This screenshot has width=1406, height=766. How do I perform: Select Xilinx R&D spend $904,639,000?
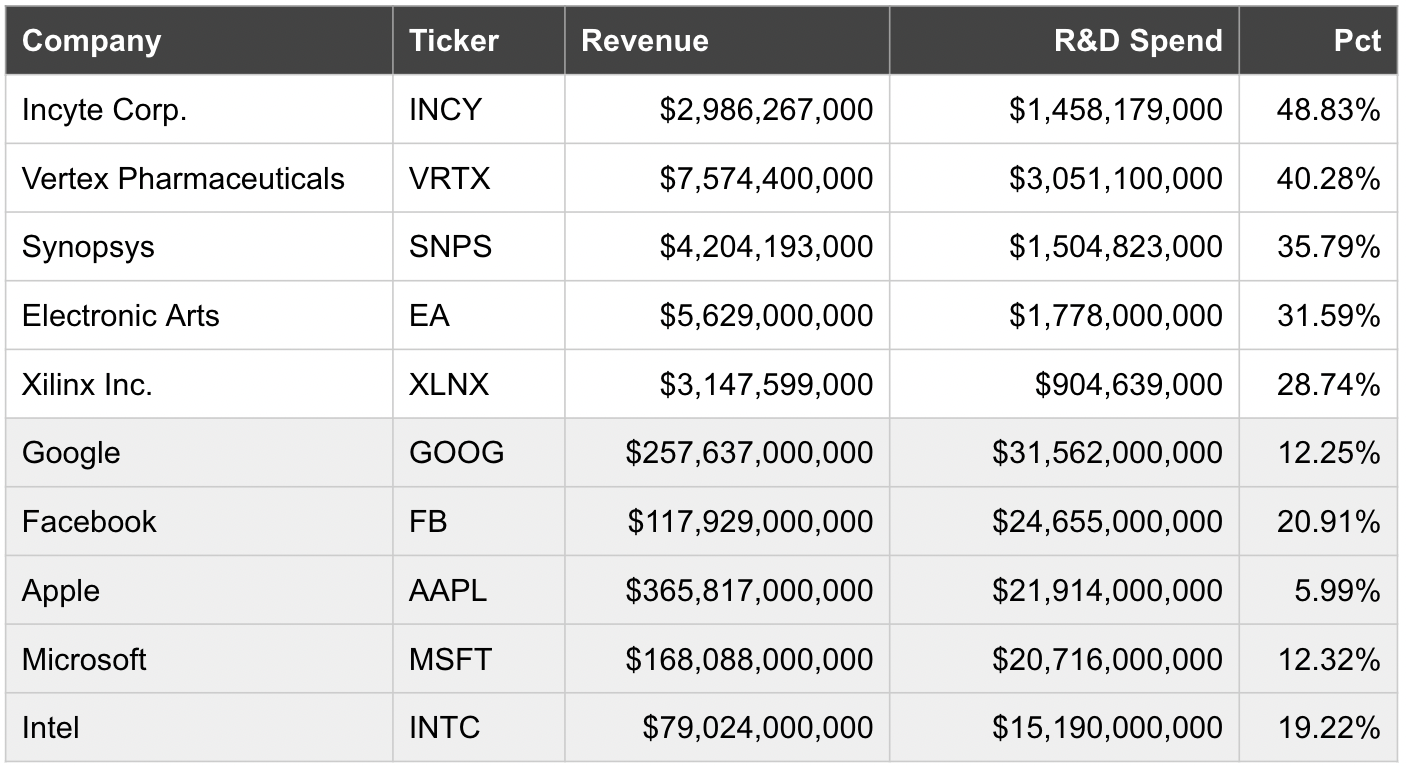coord(1128,384)
